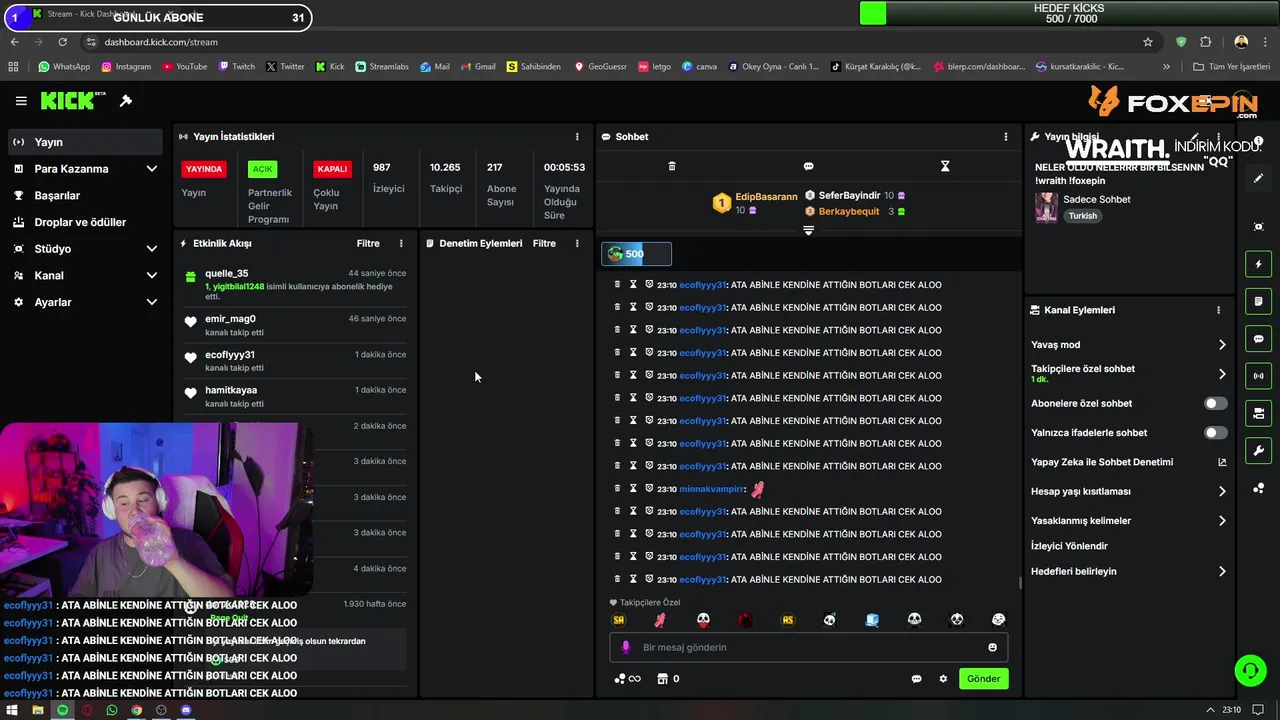Screen dimensions: 1280x720
Task: Click the broadcast signal icon in right sidebar
Action: pos(1259,376)
